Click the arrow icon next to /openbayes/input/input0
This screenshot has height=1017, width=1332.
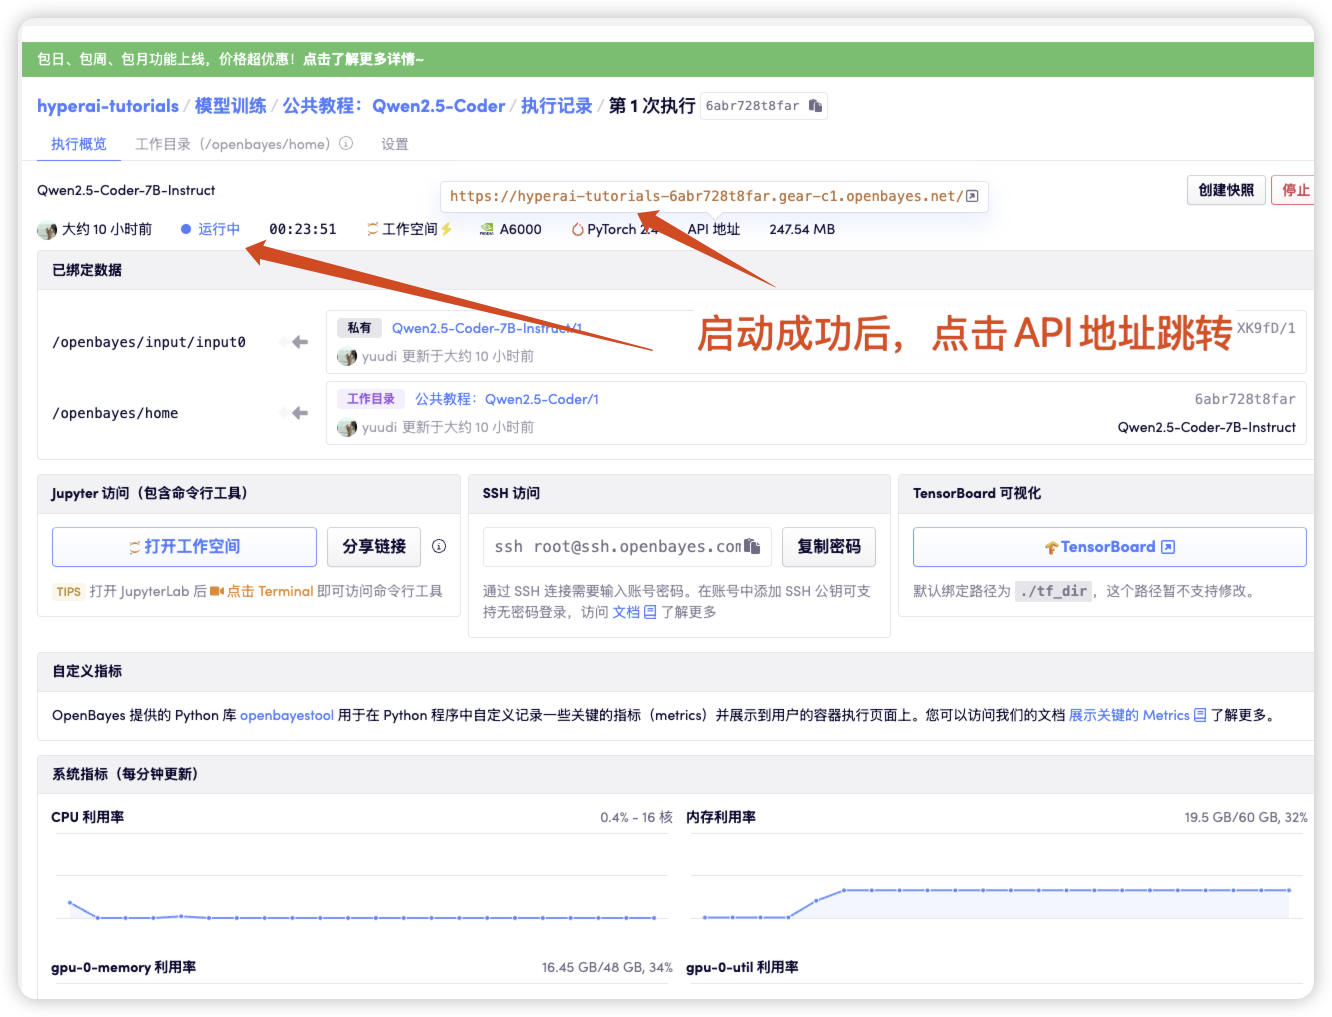pos(299,342)
